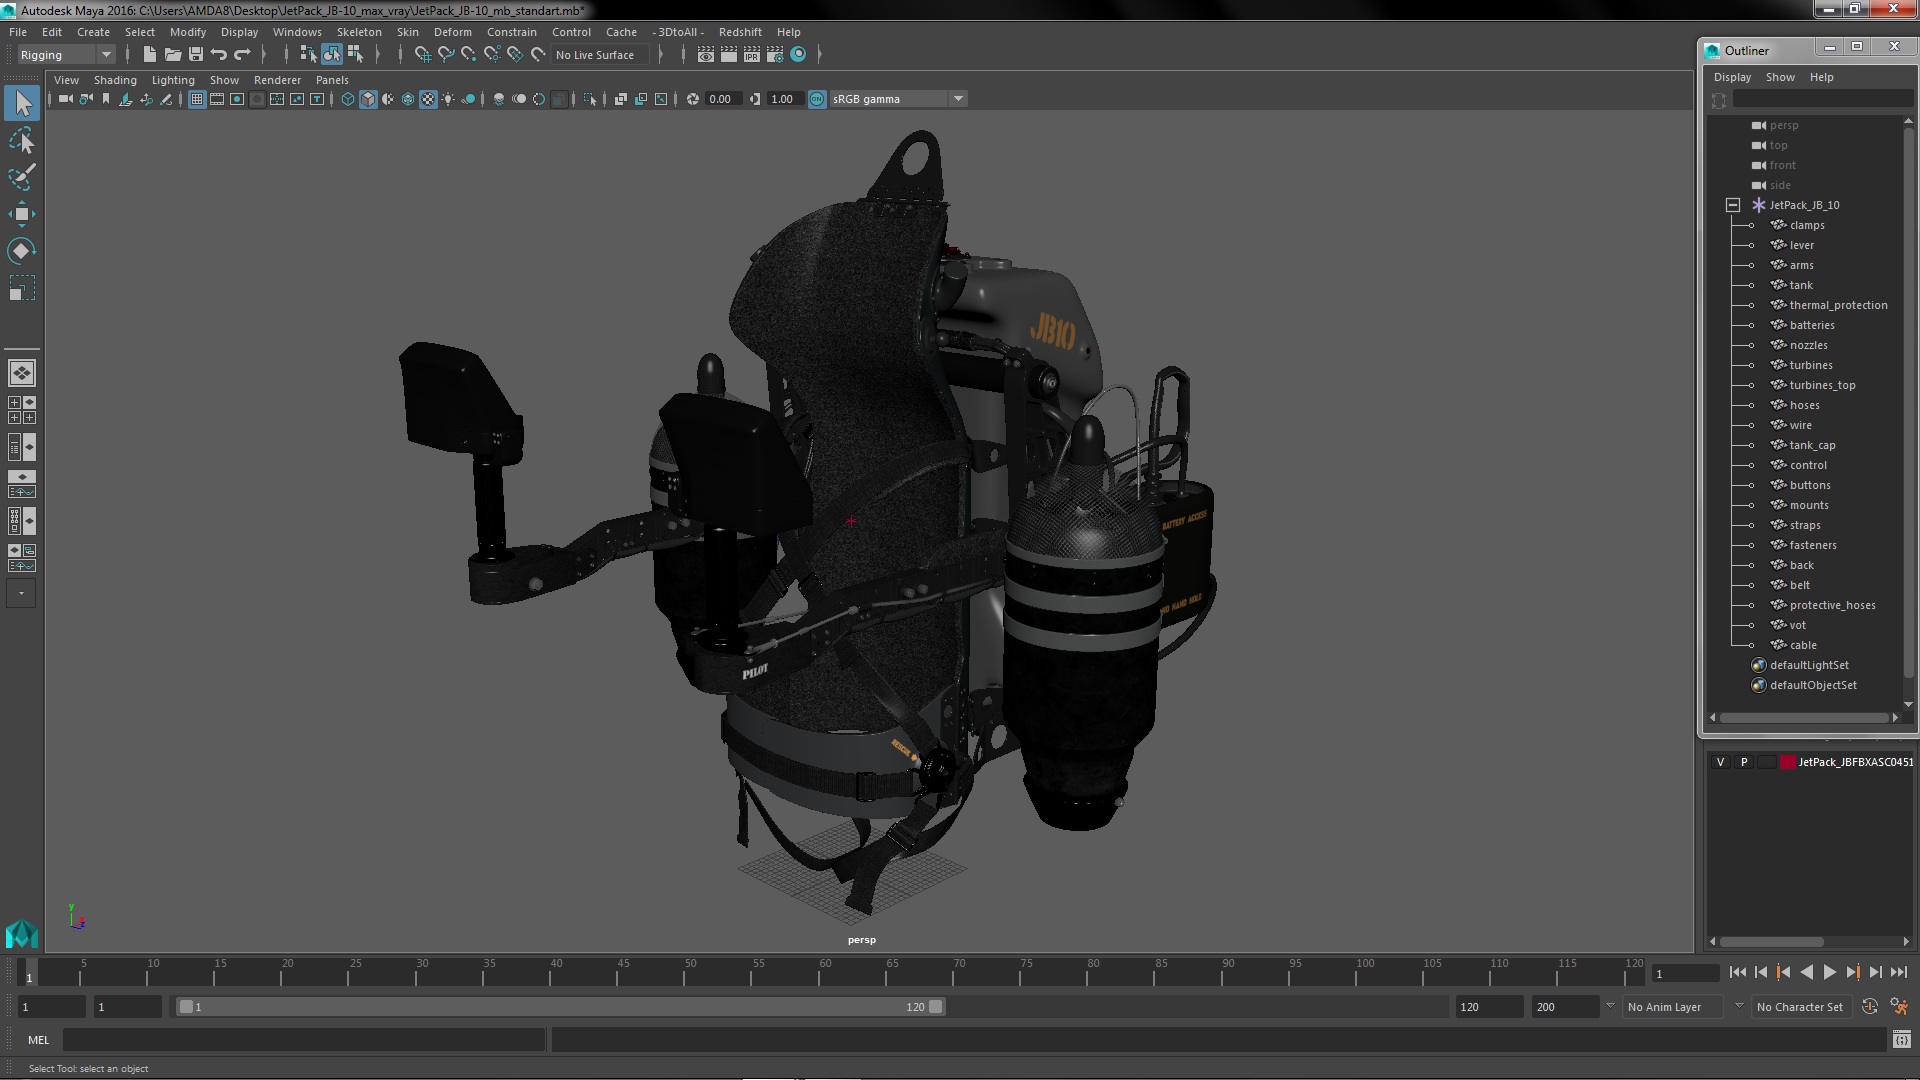Viewport: 1920px width, 1080px height.
Task: Toggle the layer P playback box
Action: (1744, 762)
